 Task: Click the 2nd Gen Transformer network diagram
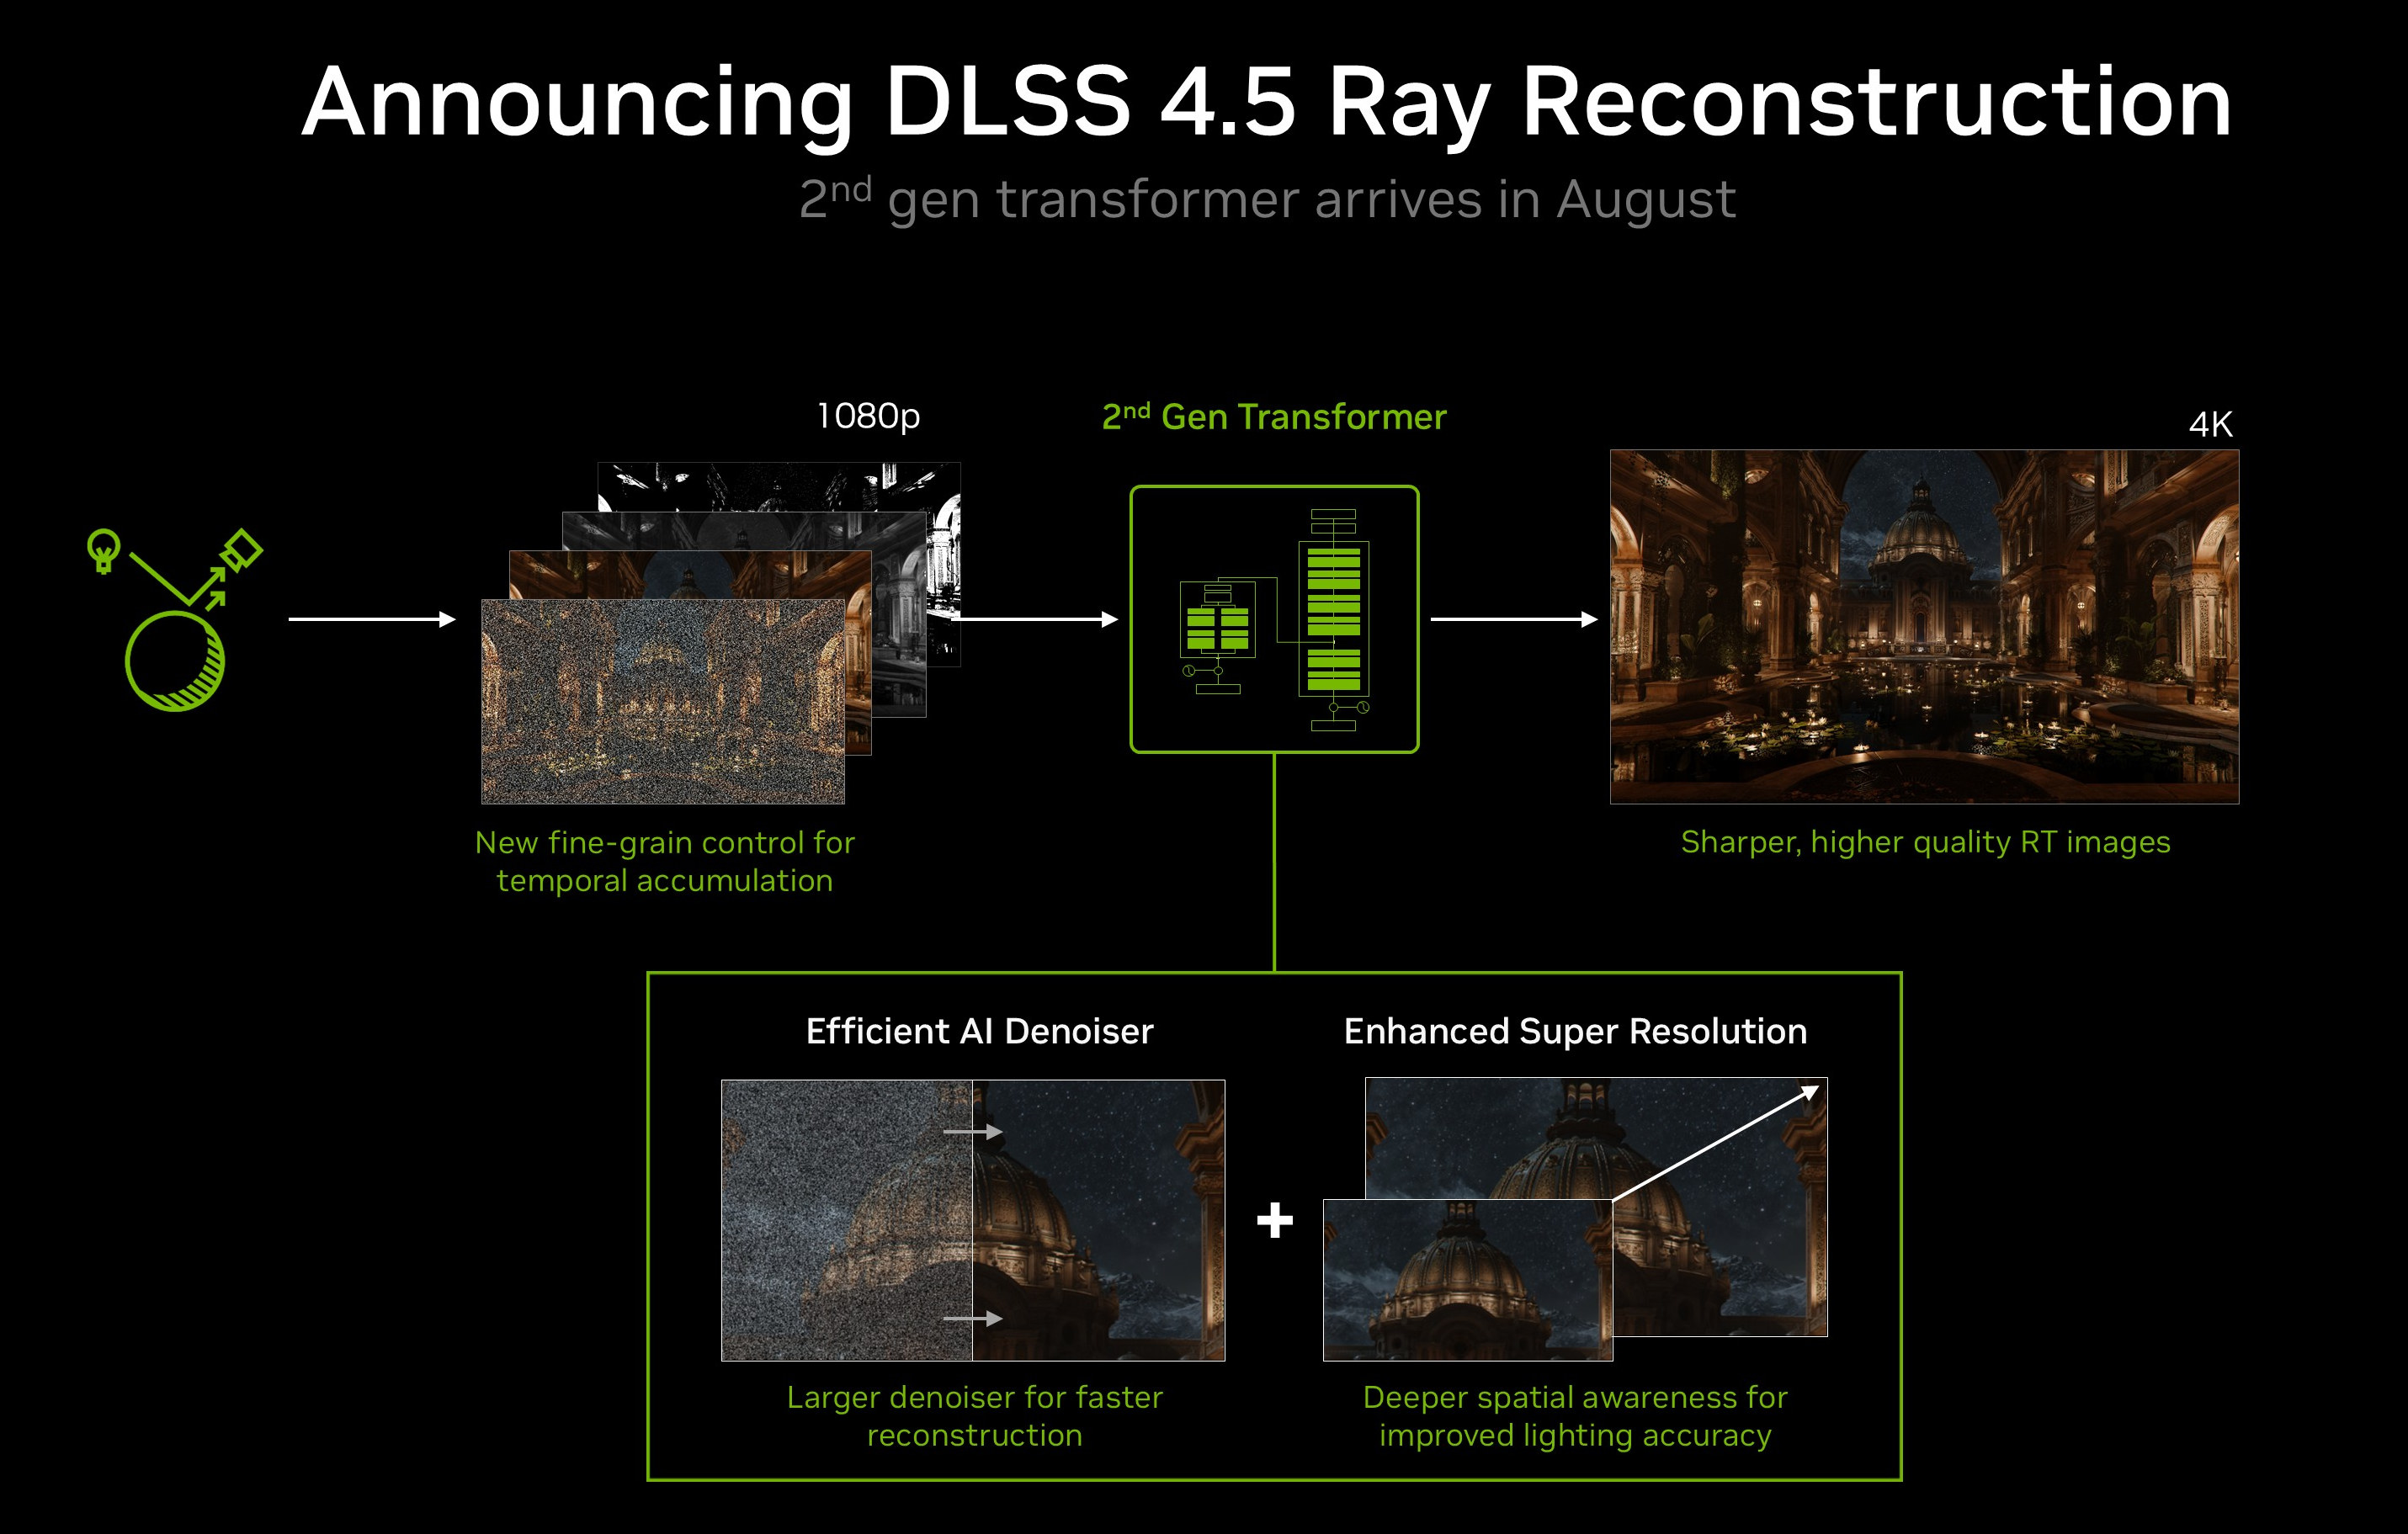1274,619
